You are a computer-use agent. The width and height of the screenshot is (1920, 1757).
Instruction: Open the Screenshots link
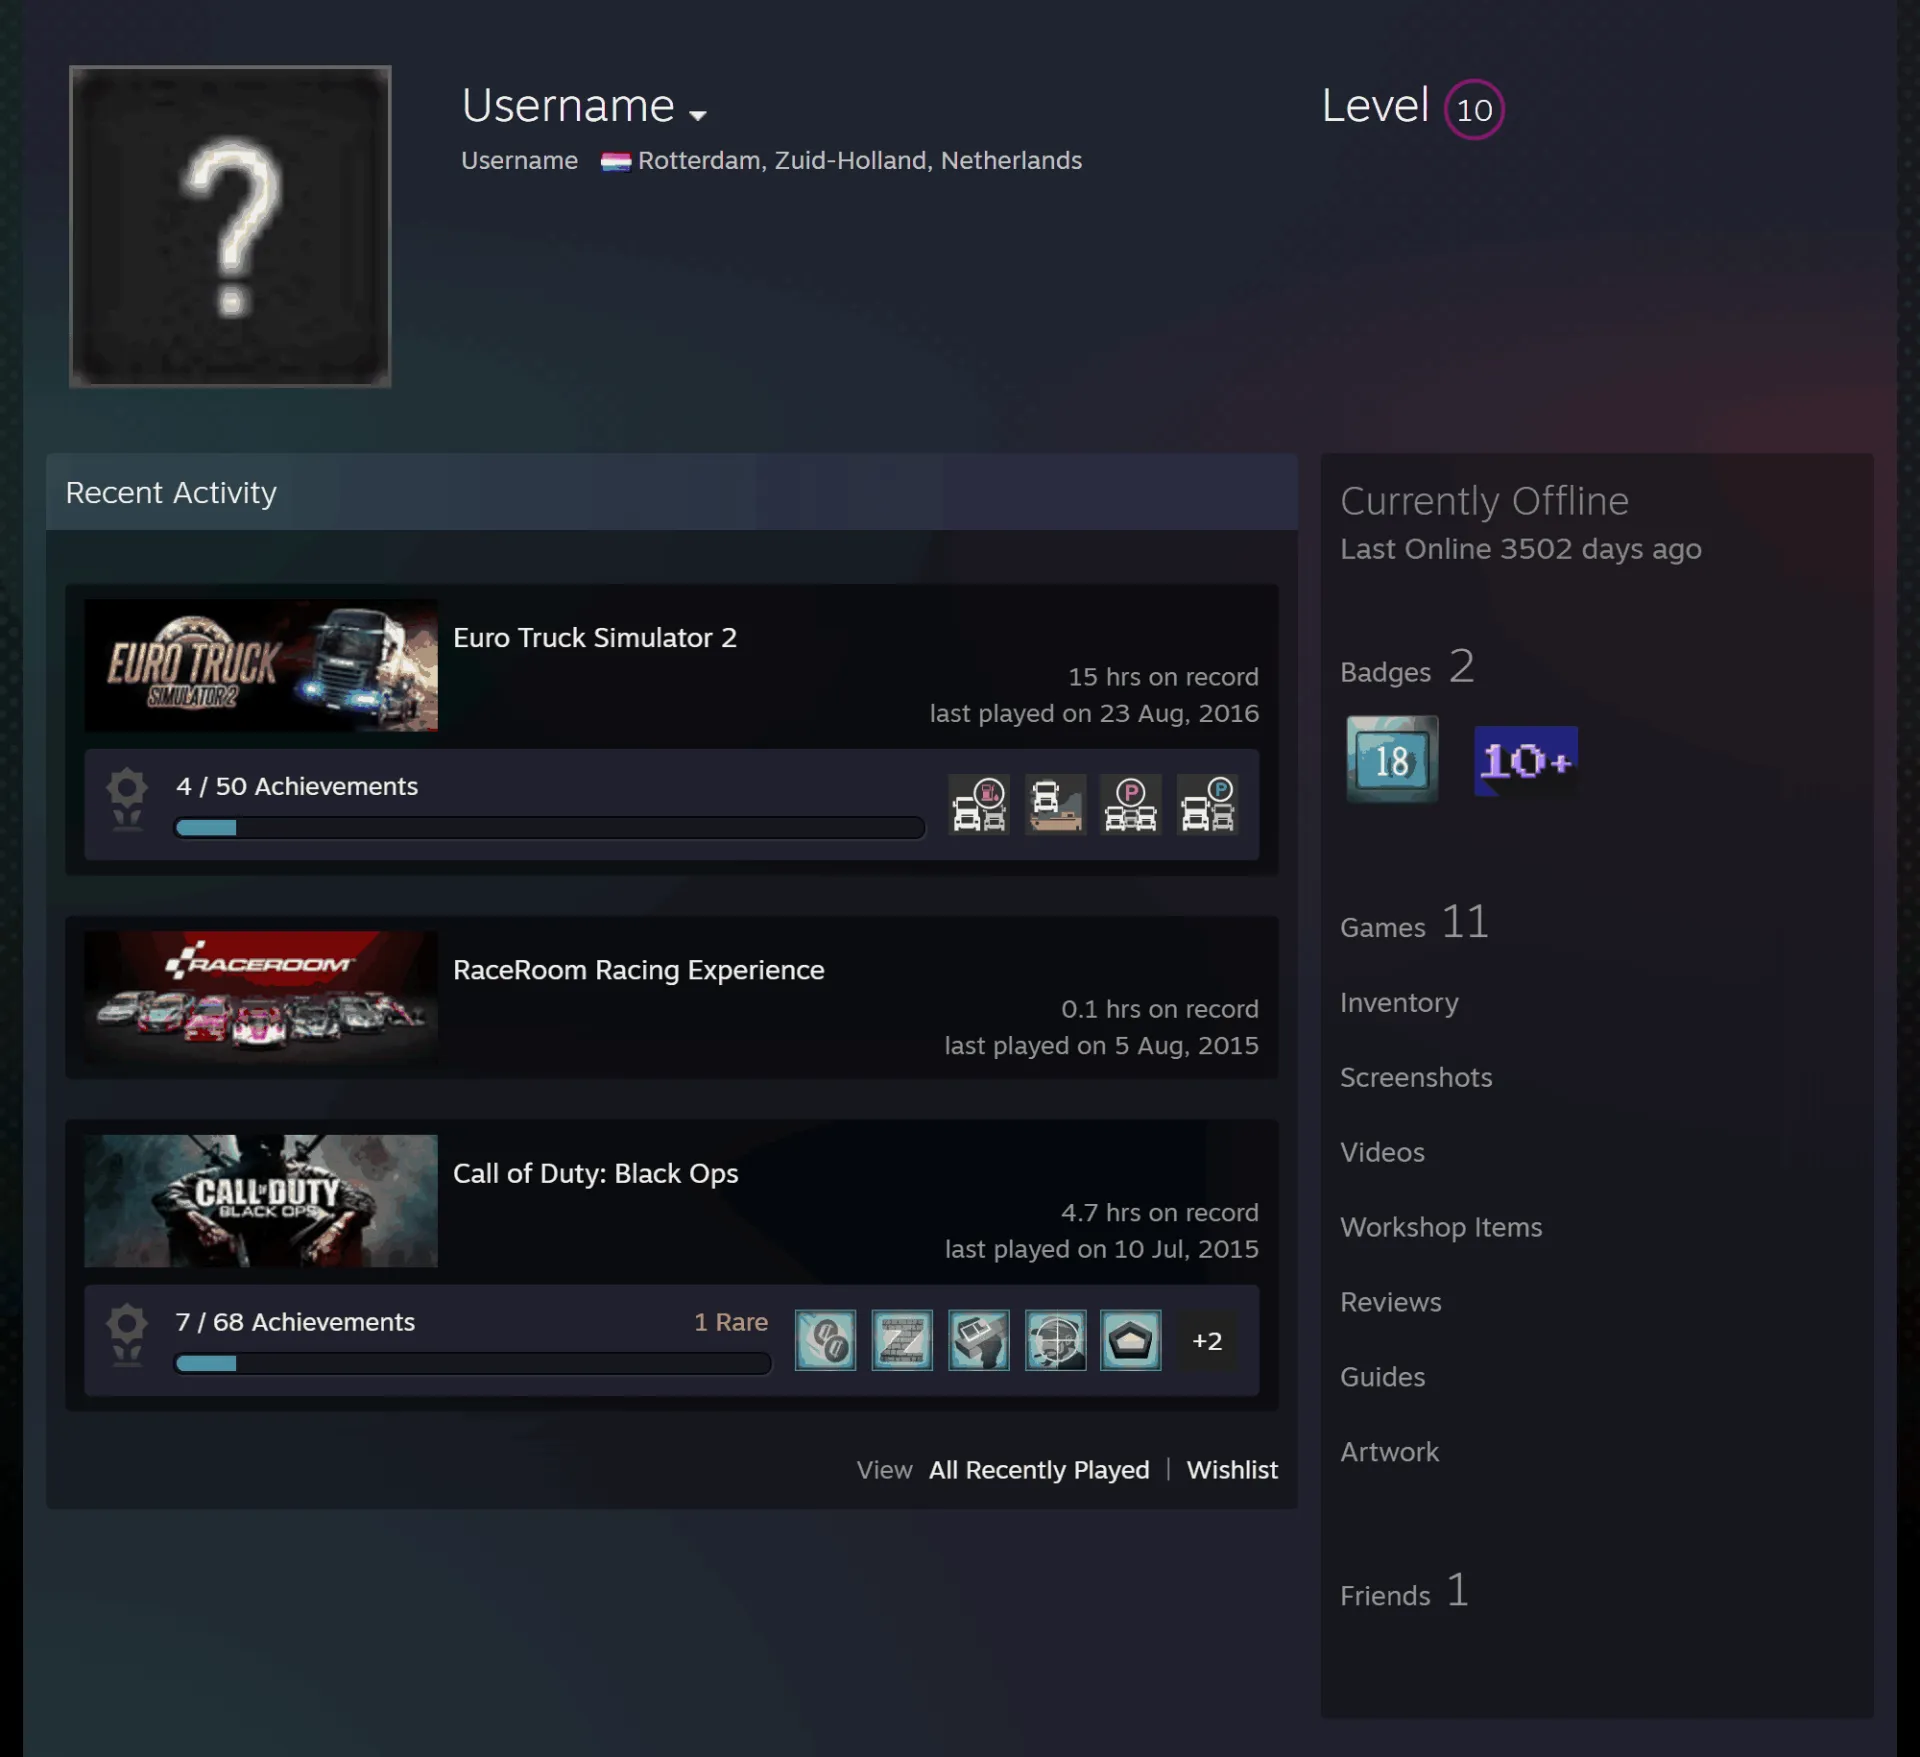click(x=1416, y=1078)
